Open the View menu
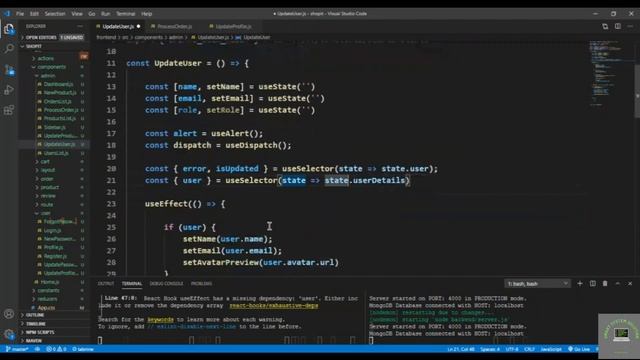640x360 pixels. [x=77, y=13]
